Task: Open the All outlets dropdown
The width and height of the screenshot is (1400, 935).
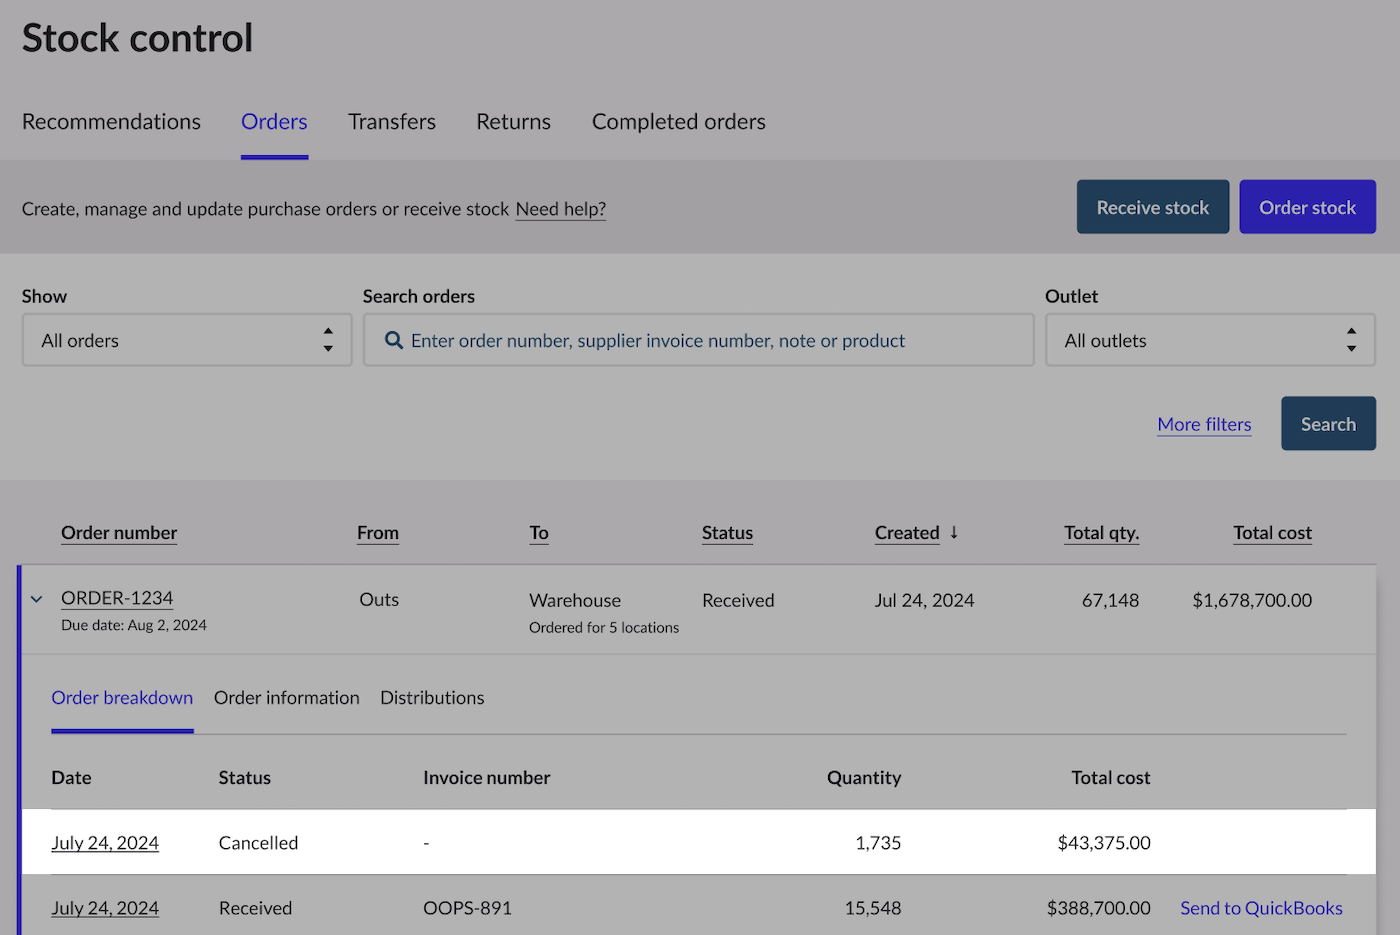Action: (1209, 341)
